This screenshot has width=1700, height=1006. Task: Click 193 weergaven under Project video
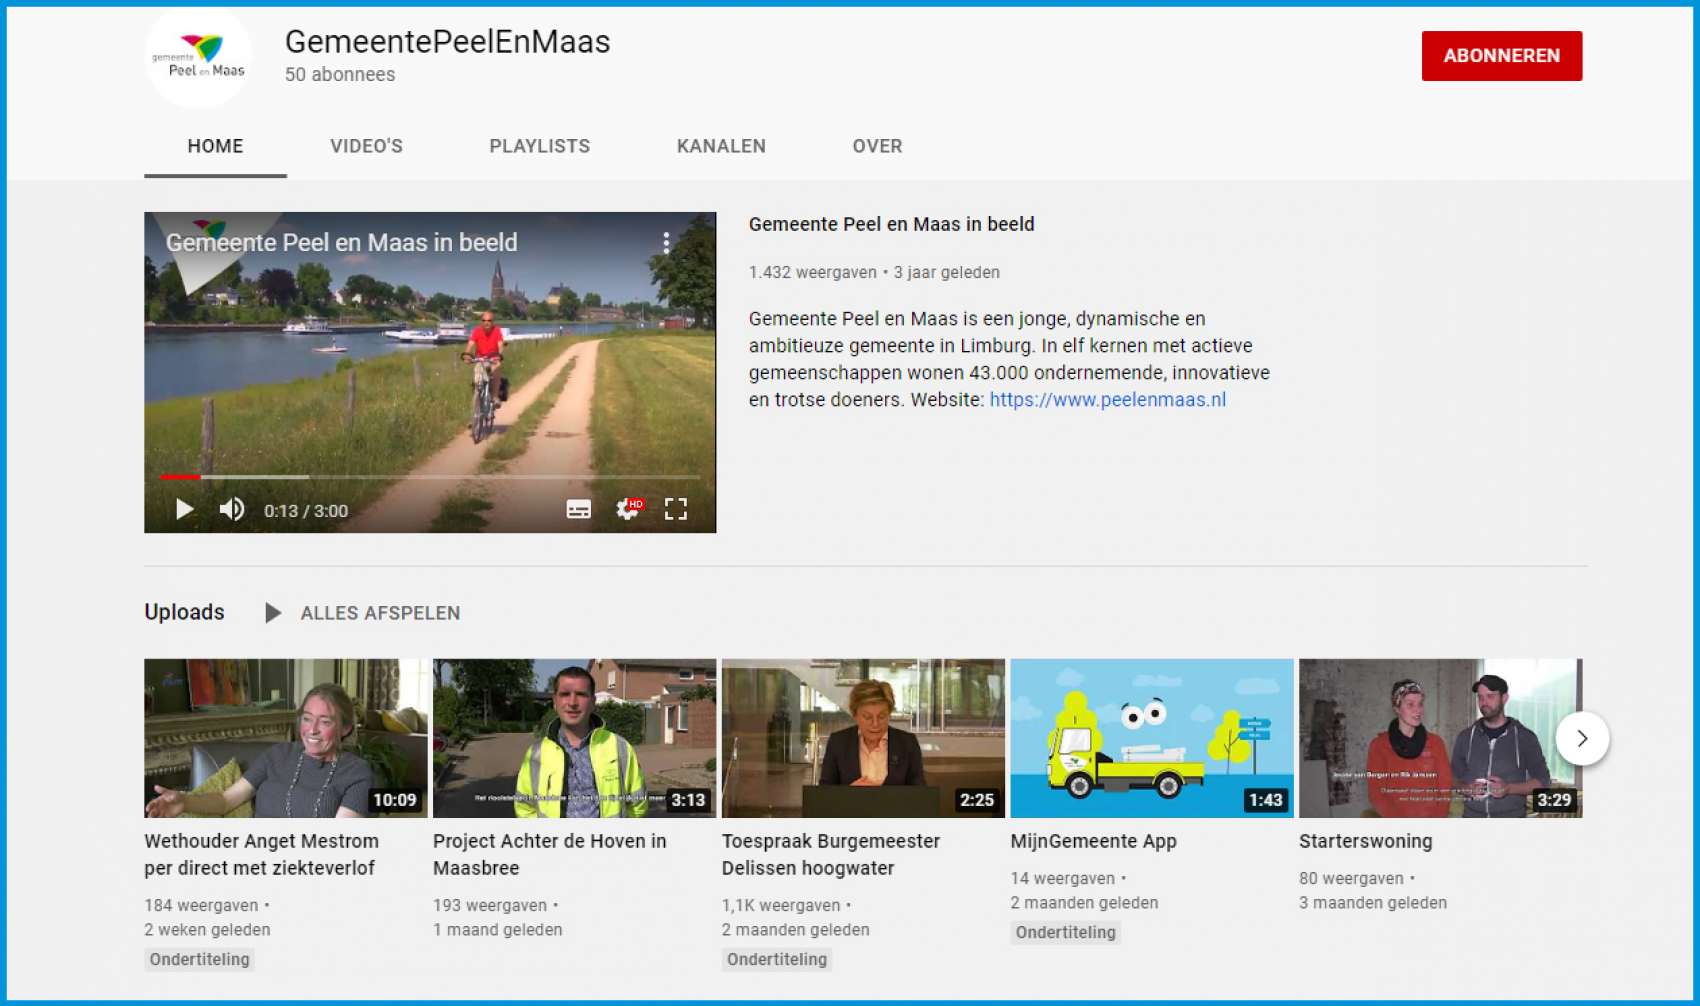point(490,905)
